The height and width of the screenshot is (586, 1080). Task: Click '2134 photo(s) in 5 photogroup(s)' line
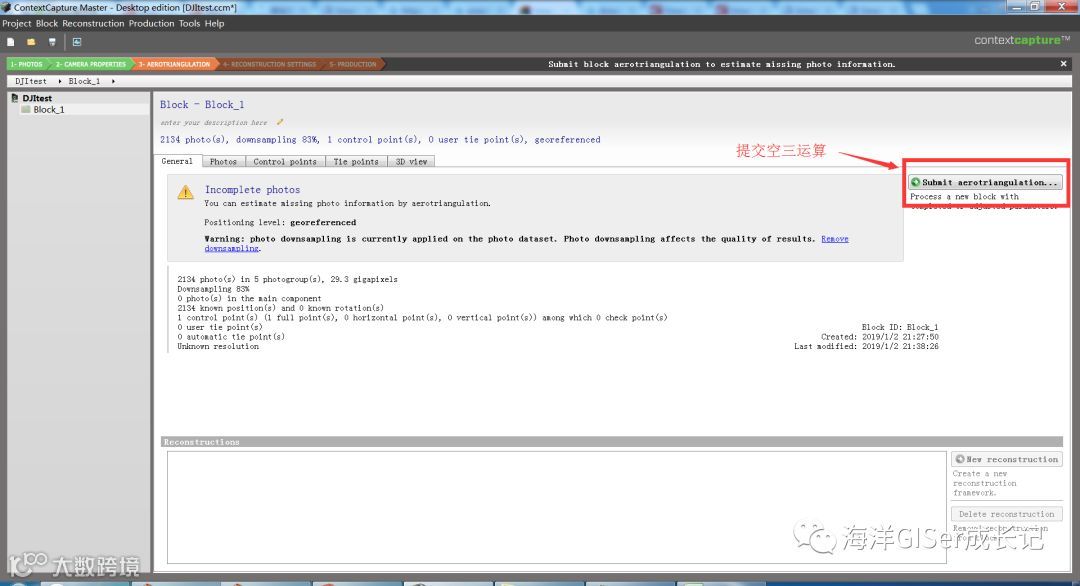point(287,280)
